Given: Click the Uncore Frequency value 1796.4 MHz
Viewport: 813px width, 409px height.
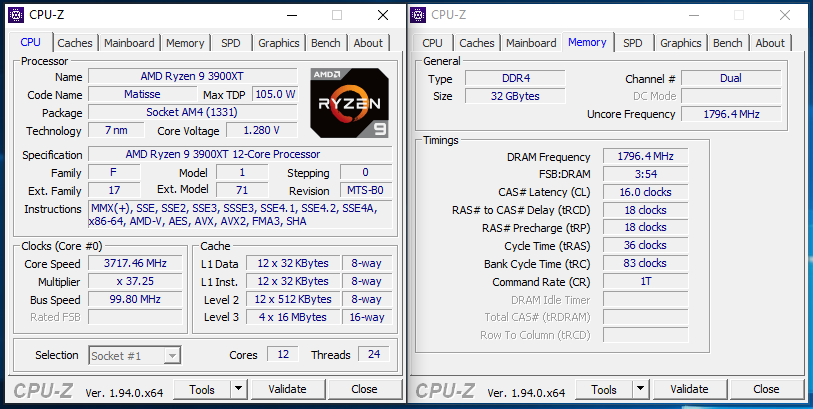Looking at the screenshot, I should click(731, 114).
